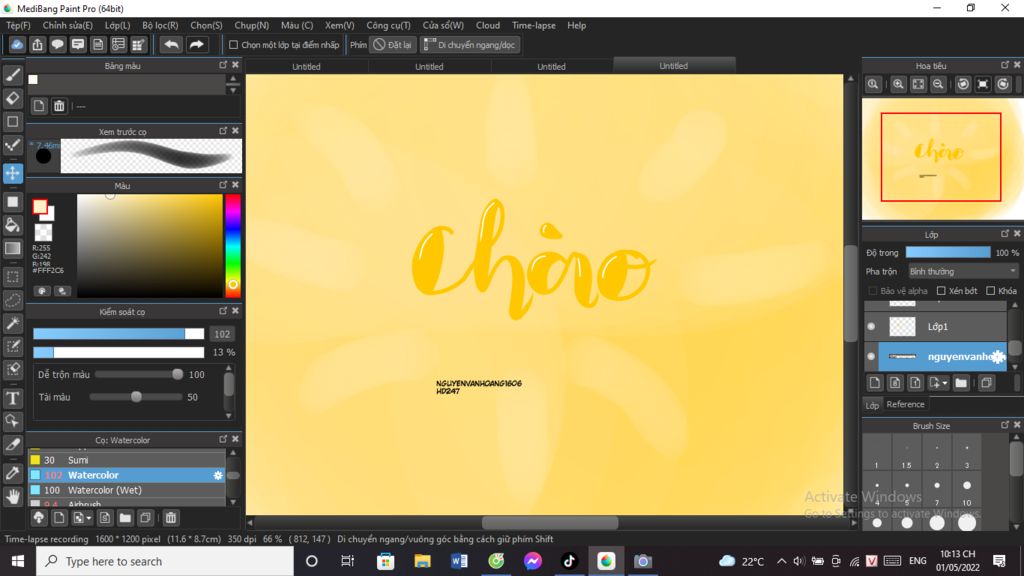Screen dimensions: 1024x576
Task: Click the Undo arrow
Action: click(171, 44)
